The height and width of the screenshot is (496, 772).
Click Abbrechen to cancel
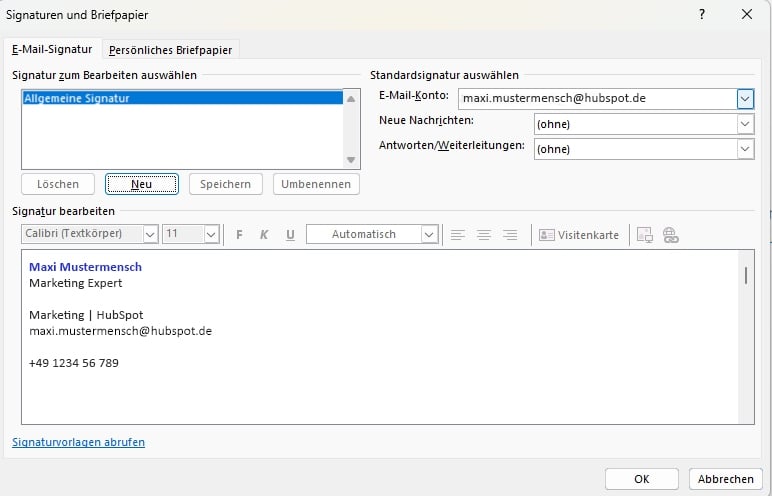726,479
